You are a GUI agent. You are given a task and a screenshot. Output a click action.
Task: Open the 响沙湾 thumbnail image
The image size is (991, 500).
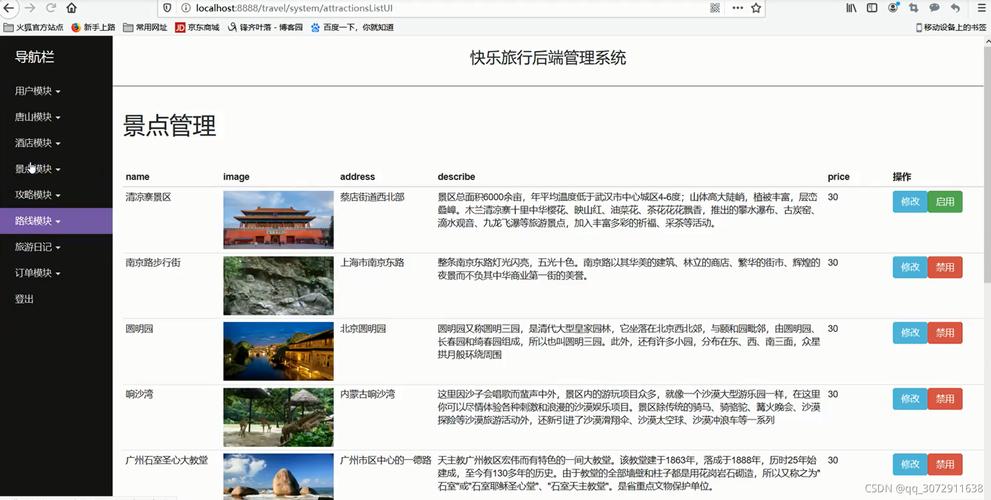coord(278,417)
